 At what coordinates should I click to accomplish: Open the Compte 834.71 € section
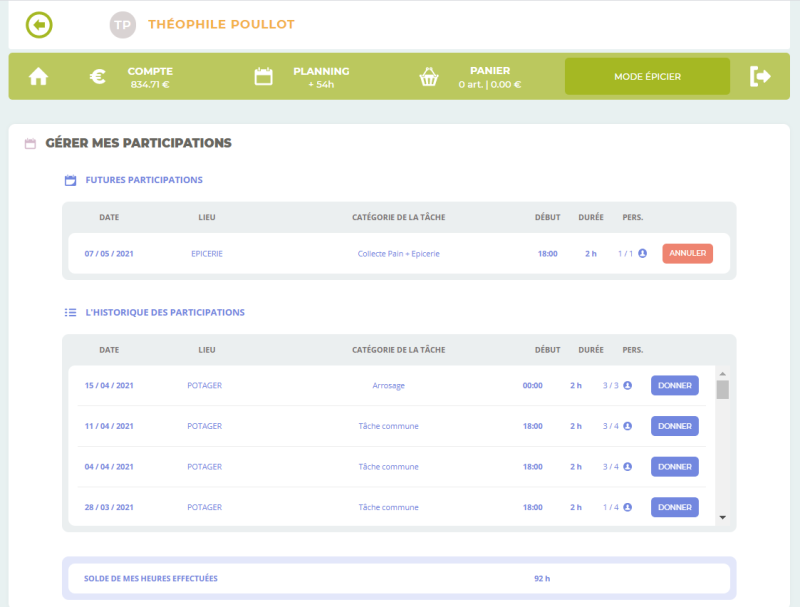coord(150,78)
